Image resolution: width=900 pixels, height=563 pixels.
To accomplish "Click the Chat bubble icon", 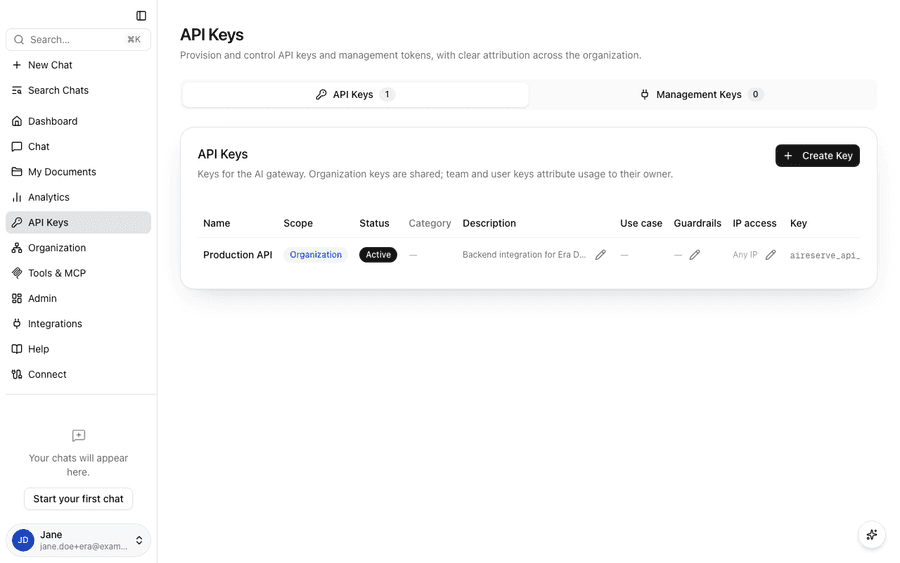I will [x=17, y=146].
